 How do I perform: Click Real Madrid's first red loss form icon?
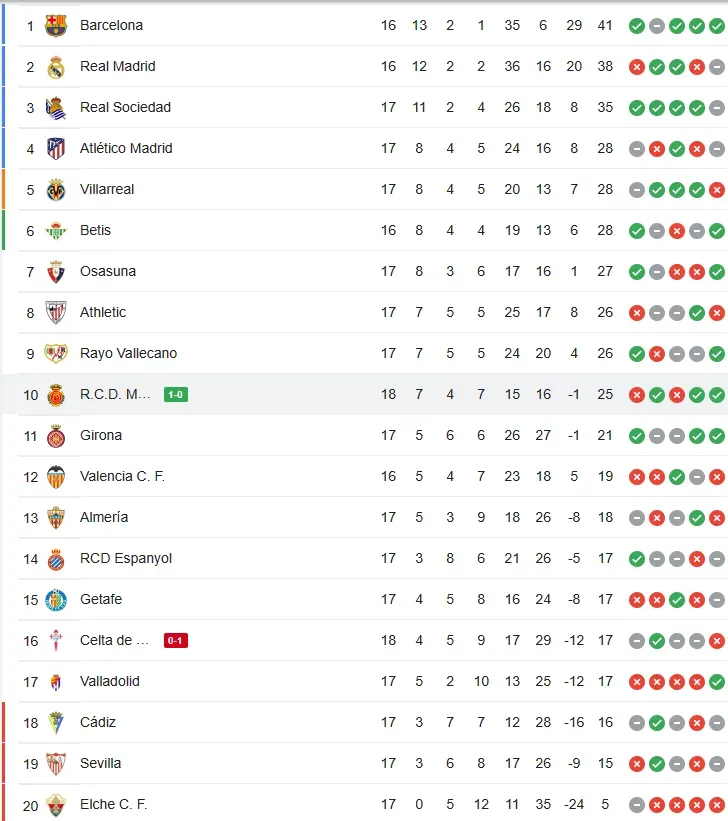tap(636, 67)
